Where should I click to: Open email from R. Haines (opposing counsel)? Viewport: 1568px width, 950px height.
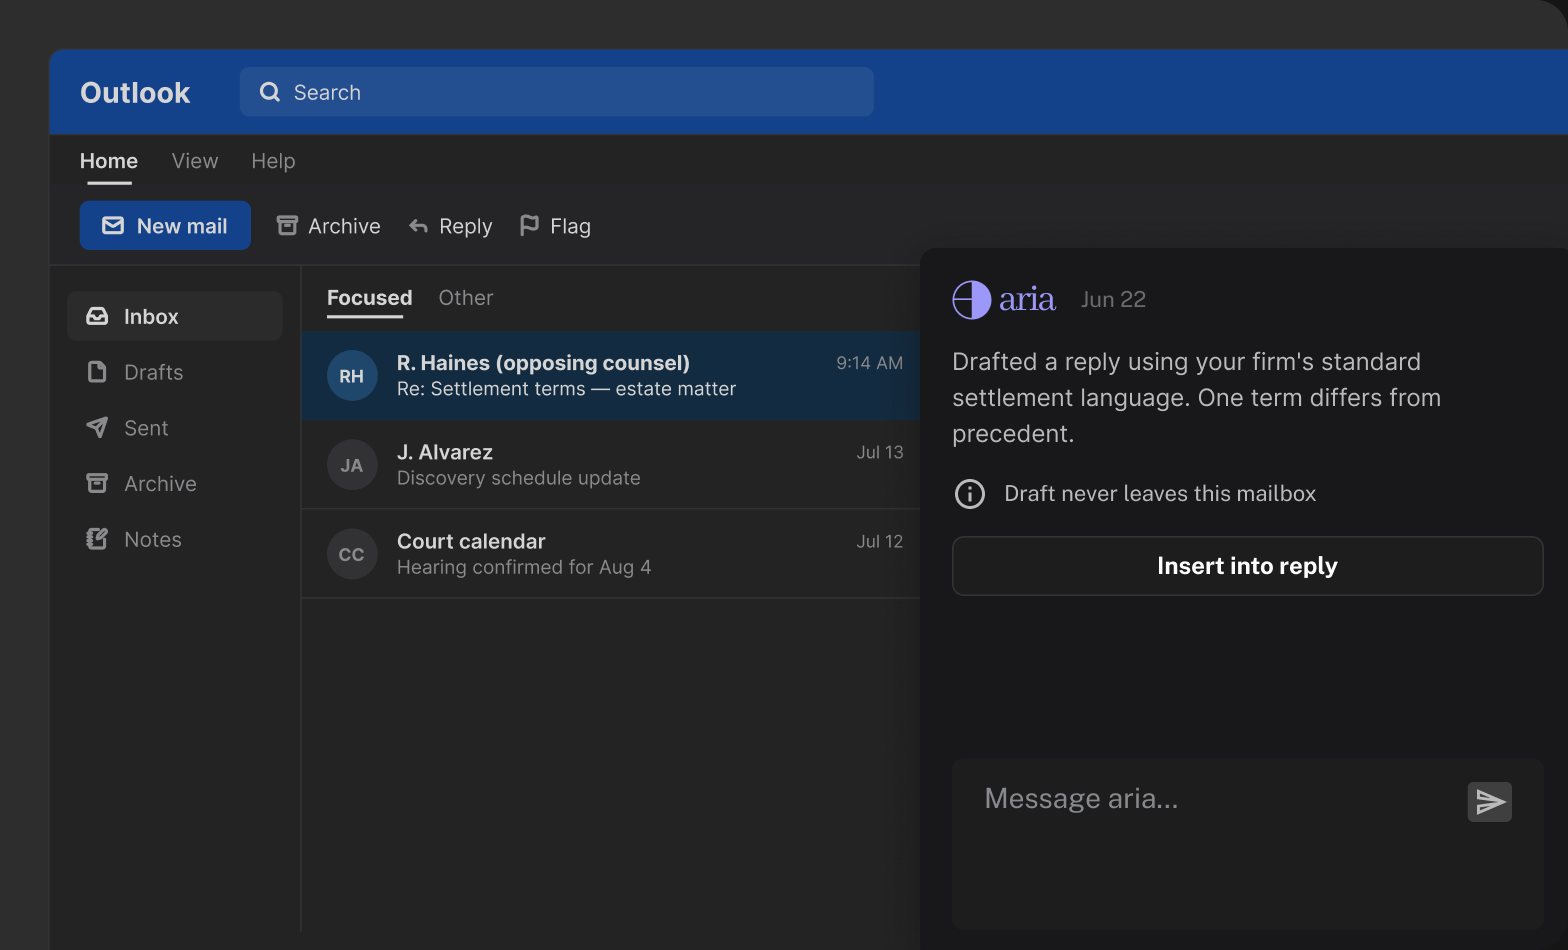pyautogui.click(x=611, y=376)
